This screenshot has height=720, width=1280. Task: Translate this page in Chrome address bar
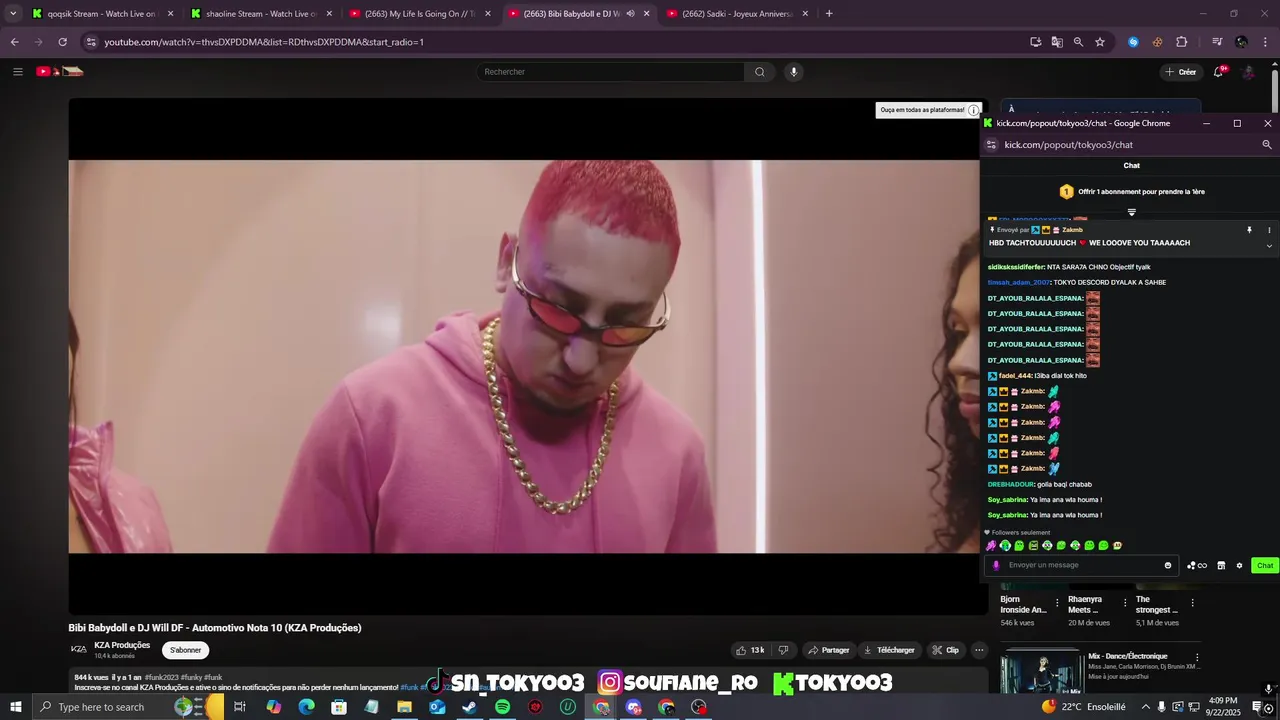click(1057, 42)
